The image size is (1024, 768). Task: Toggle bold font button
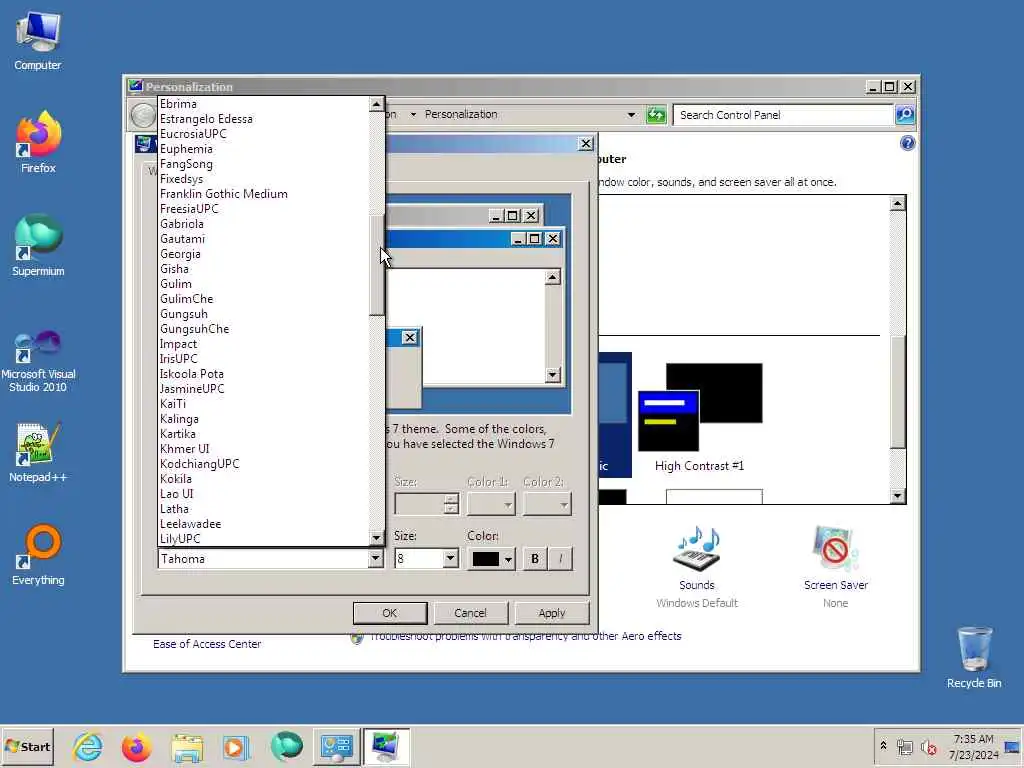click(535, 559)
